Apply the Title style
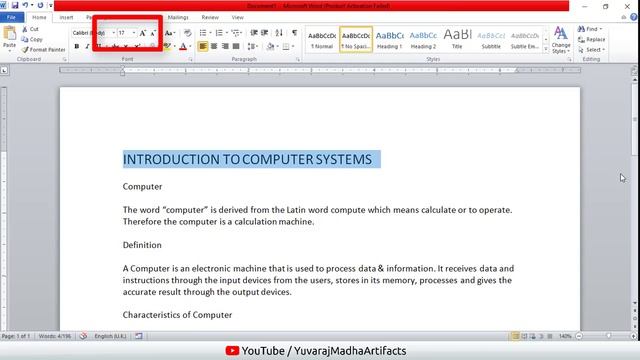 point(457,40)
